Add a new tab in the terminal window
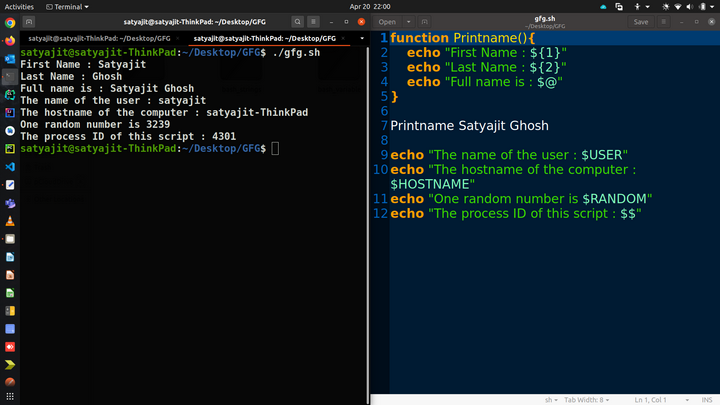This screenshot has width=720, height=405. tap(28, 22)
